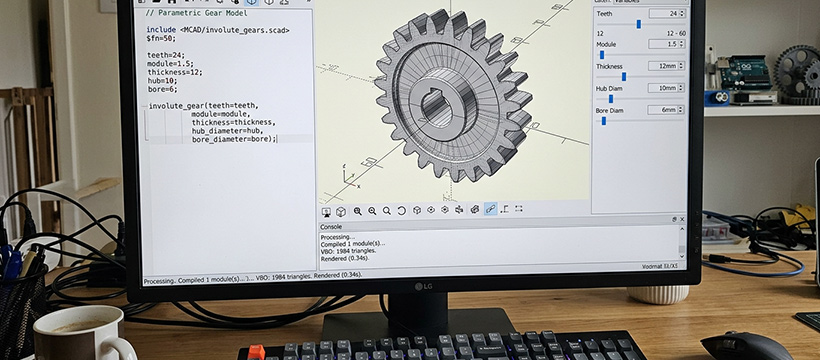Click the Zoom In magnifier icon
Screen dimensions: 820x360
coord(372,211)
